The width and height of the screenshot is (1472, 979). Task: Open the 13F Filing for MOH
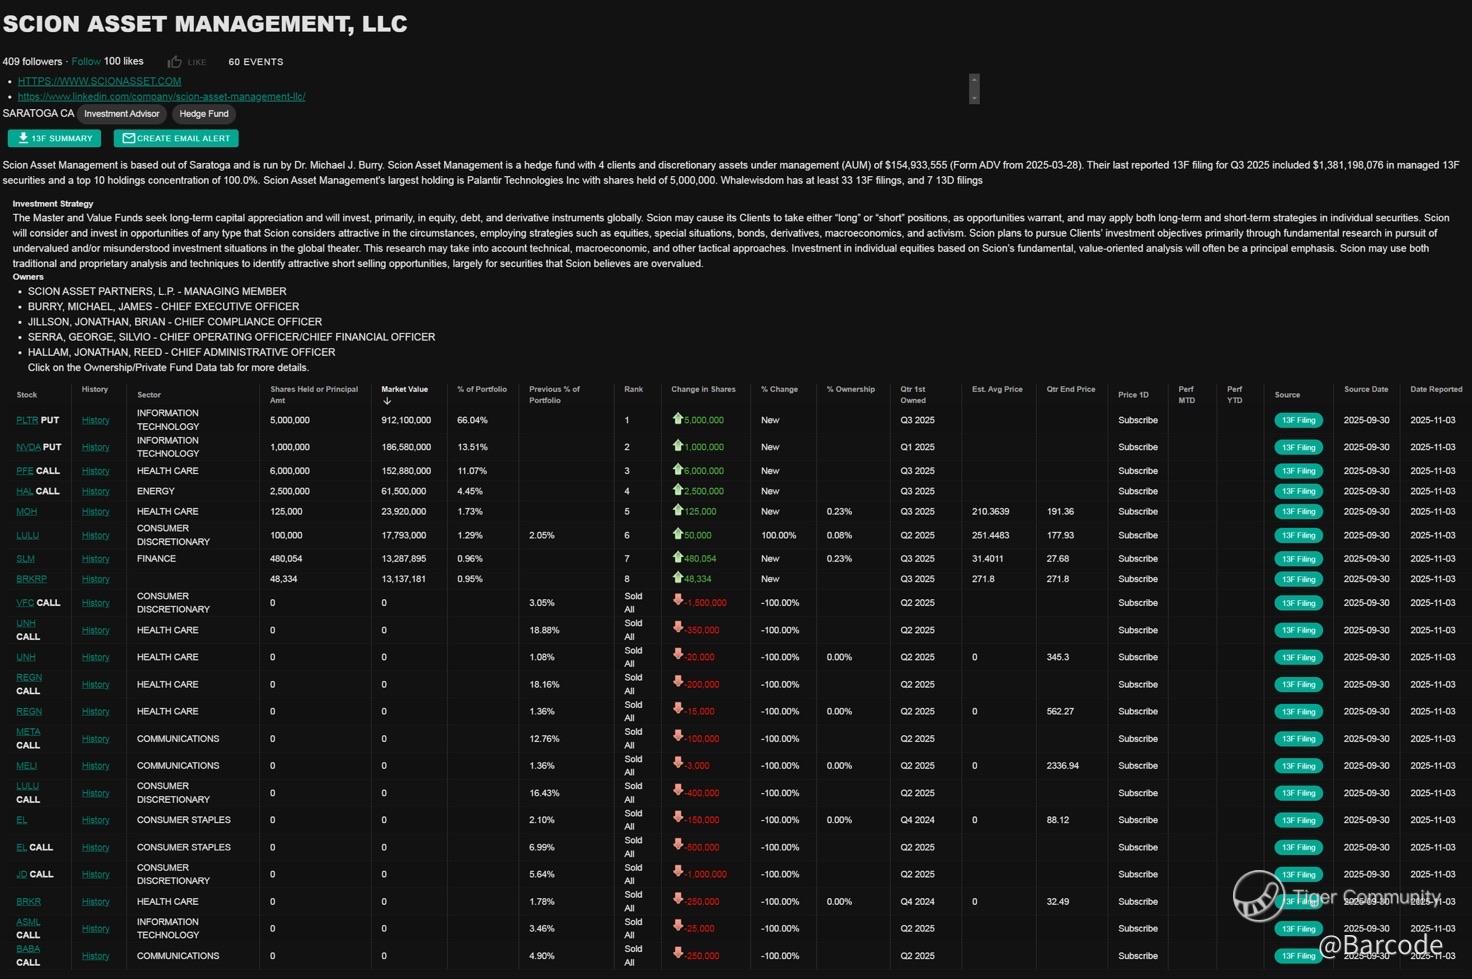point(1298,511)
